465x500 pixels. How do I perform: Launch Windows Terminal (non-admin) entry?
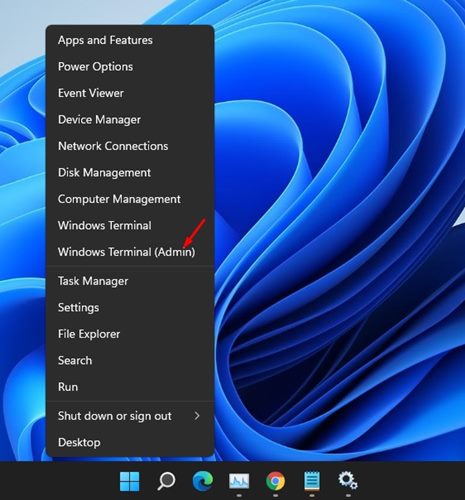130,225
